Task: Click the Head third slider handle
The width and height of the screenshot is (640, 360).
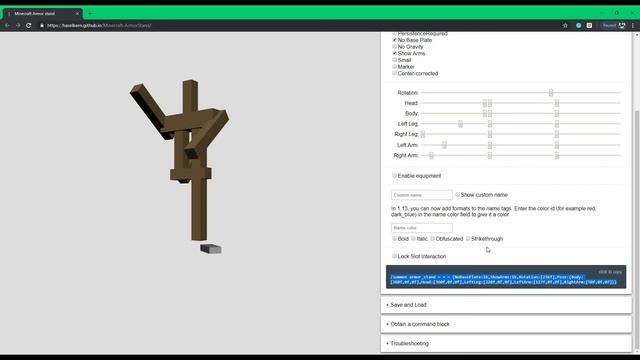Action: pyautogui.click(x=557, y=103)
